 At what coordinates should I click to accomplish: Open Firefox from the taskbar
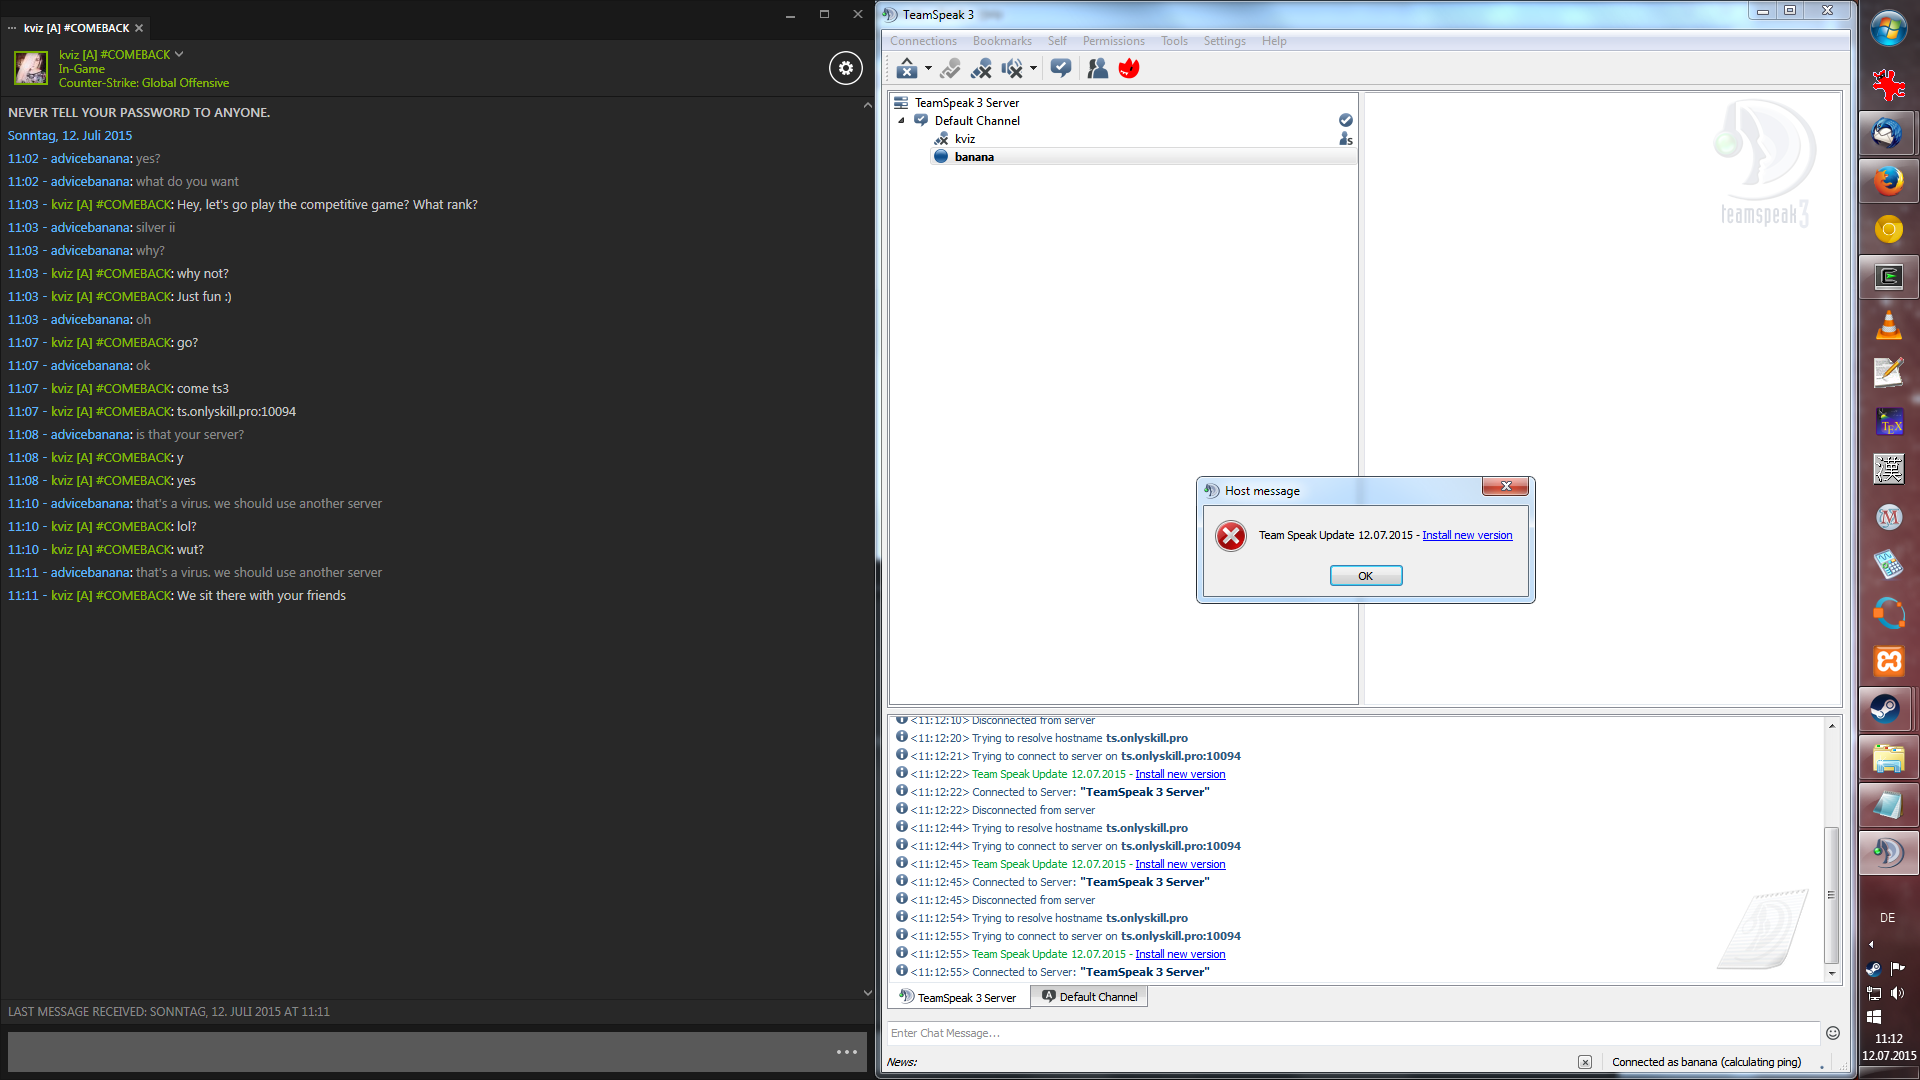point(1887,181)
